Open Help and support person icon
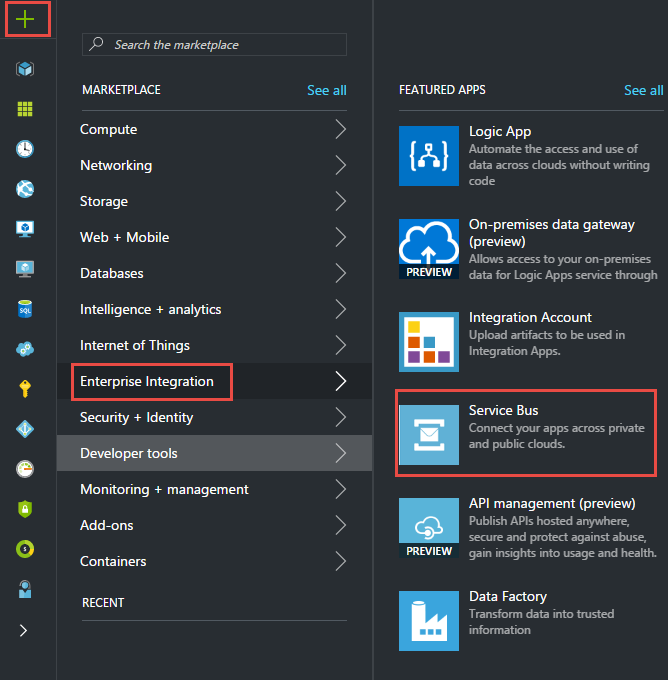Screen dimensions: 668x680 click(25, 589)
